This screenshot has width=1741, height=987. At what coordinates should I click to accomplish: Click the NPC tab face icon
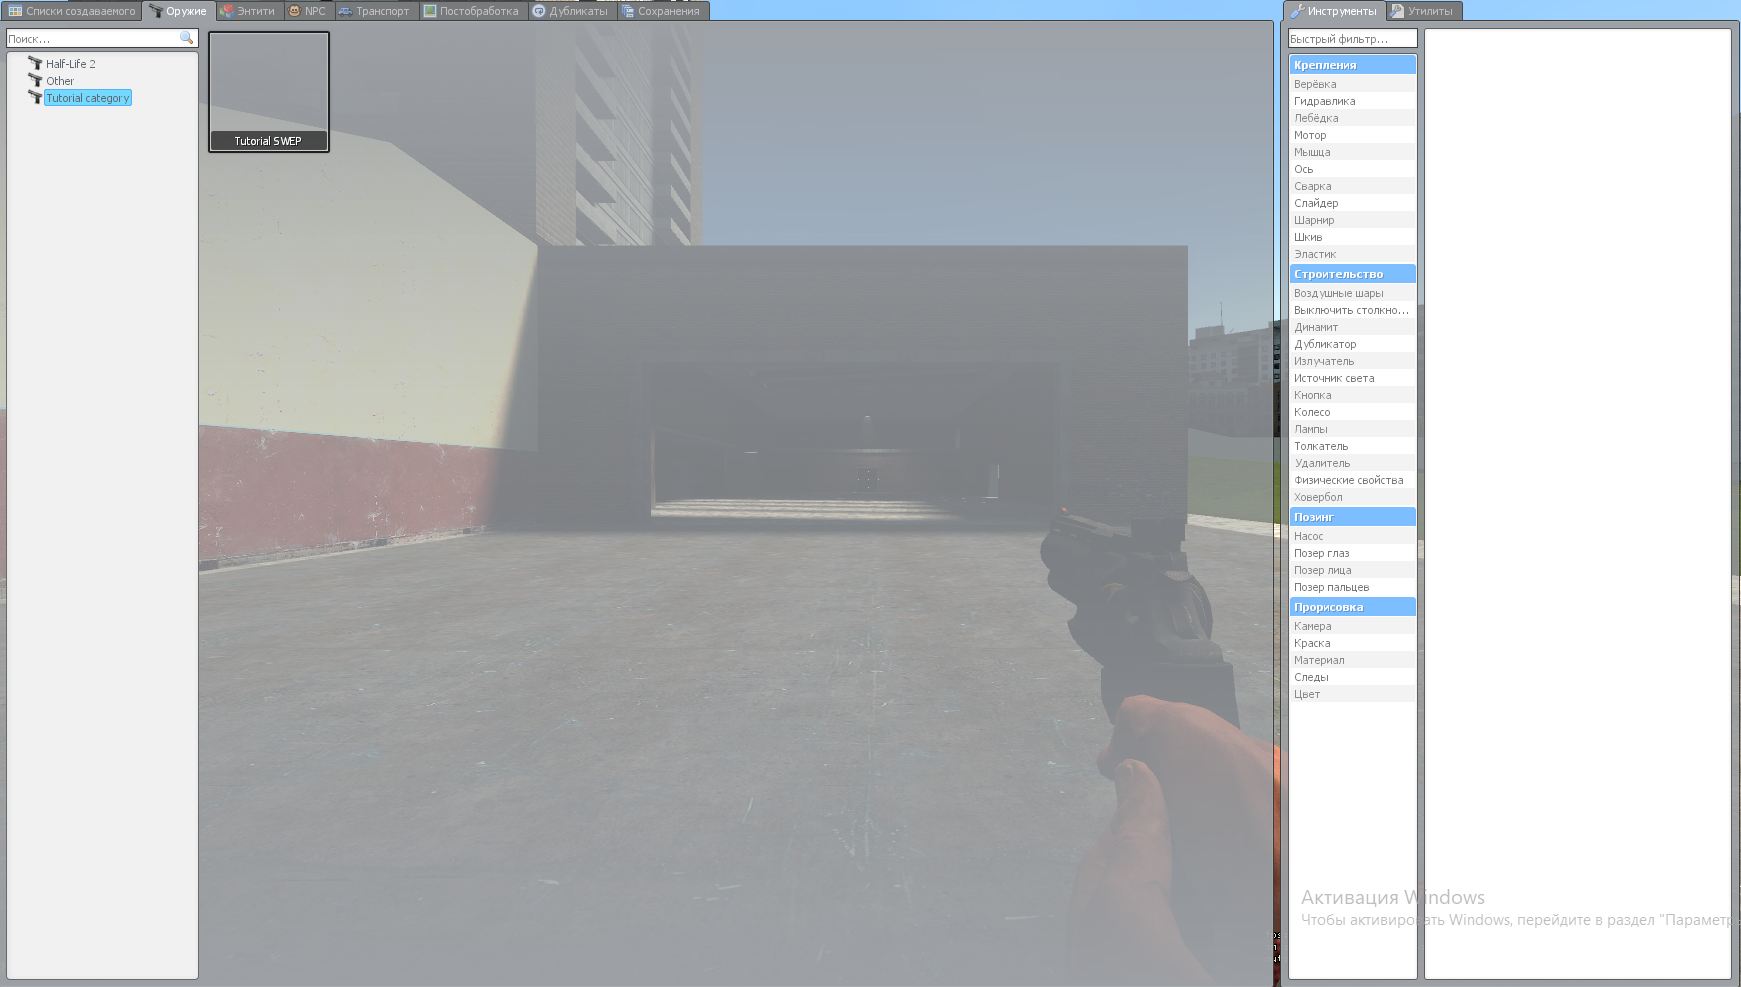pyautogui.click(x=294, y=11)
